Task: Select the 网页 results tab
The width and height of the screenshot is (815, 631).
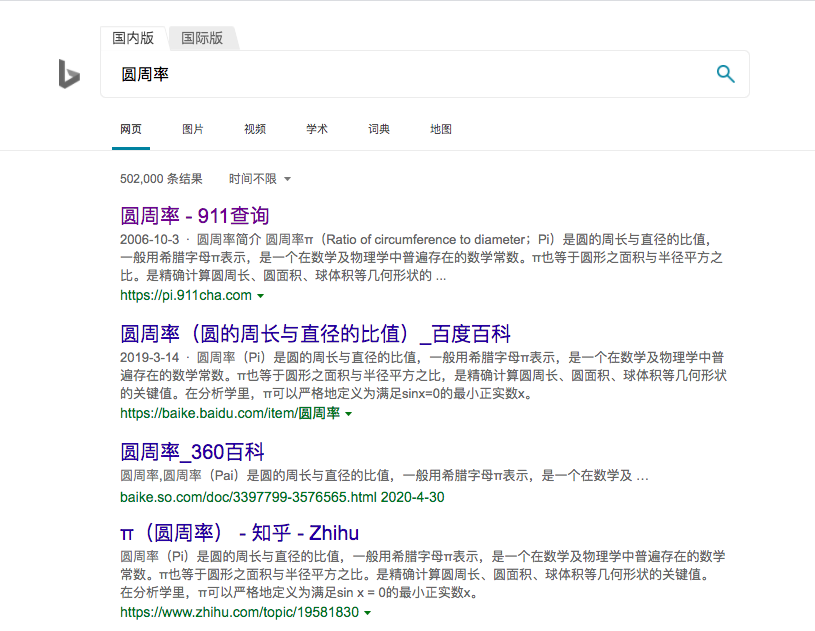Action: point(131,129)
